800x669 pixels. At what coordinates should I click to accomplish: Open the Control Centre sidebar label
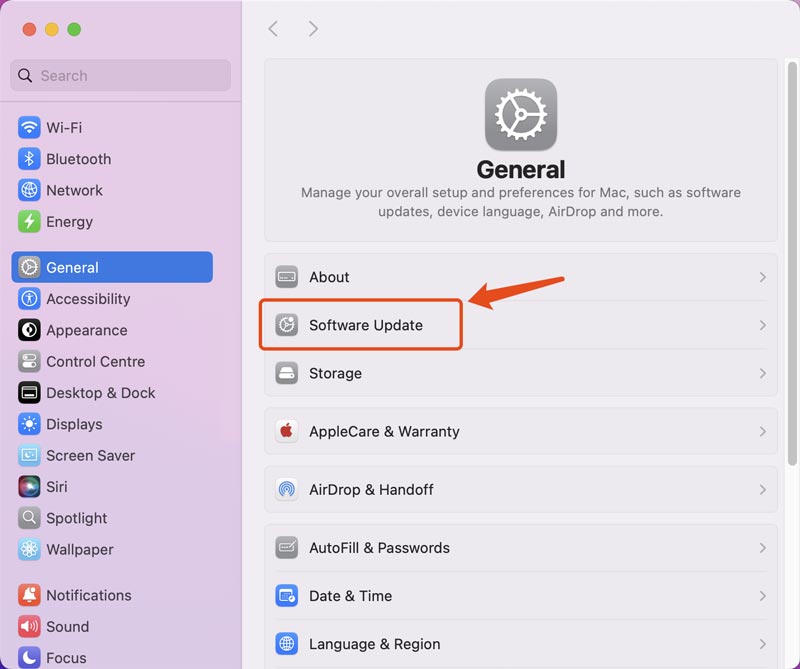point(95,361)
